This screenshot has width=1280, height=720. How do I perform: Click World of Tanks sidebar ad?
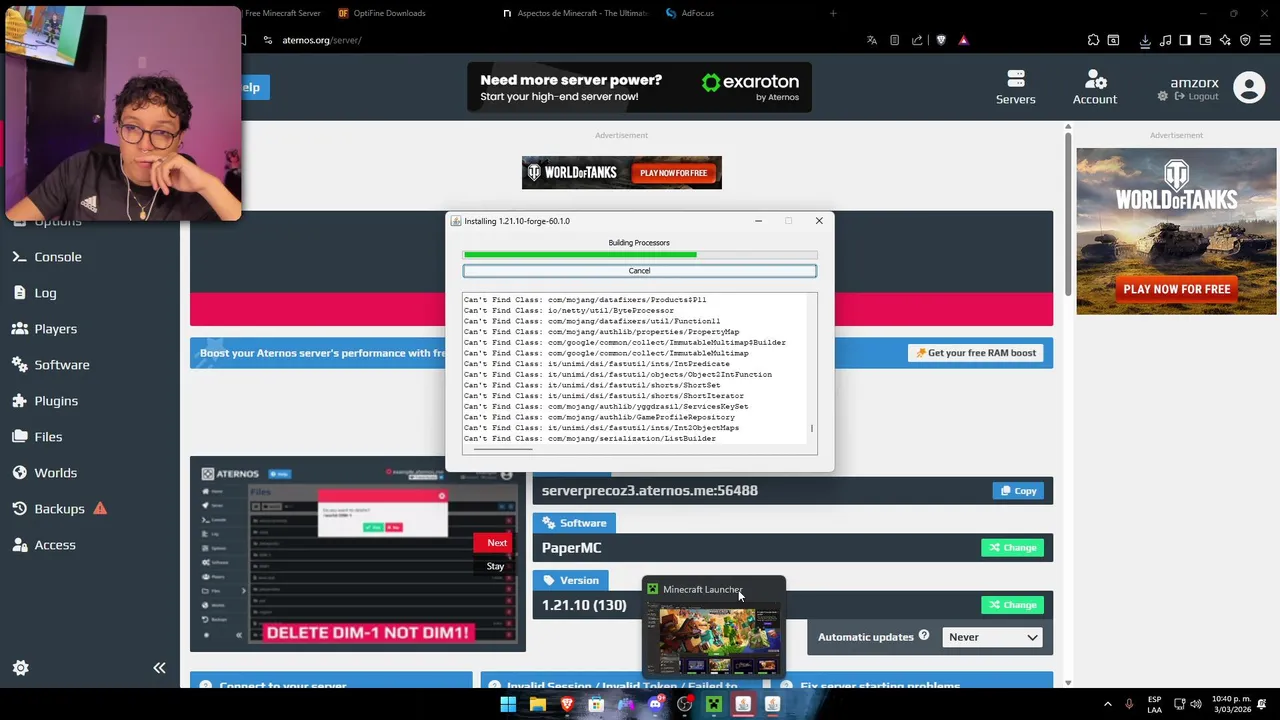click(x=1176, y=231)
